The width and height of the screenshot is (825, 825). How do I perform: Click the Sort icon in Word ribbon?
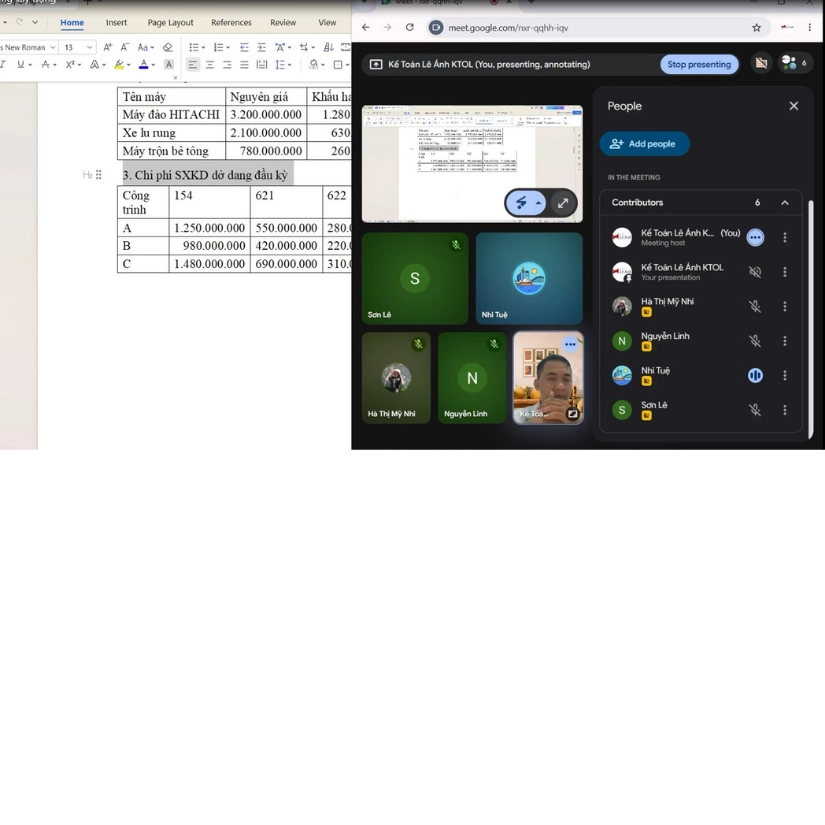[328, 47]
